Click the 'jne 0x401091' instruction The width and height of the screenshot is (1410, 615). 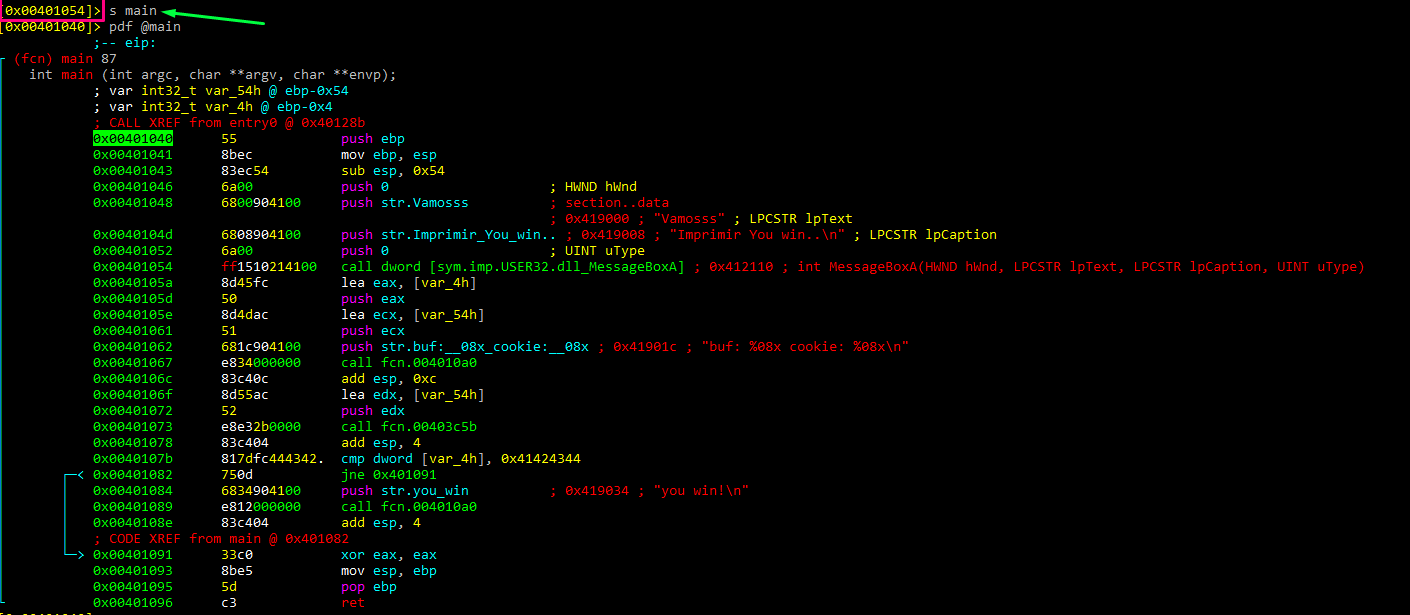[389, 474]
